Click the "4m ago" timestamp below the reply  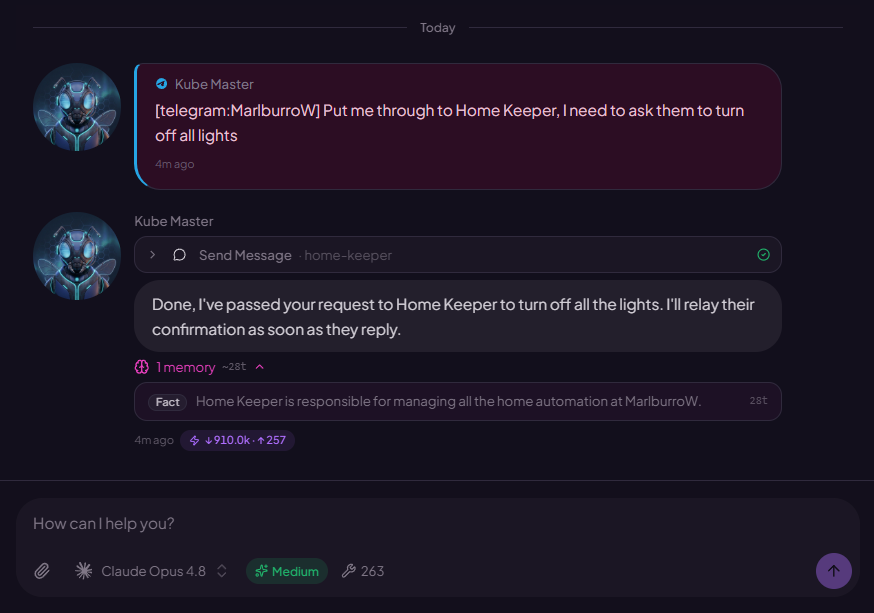pos(154,440)
